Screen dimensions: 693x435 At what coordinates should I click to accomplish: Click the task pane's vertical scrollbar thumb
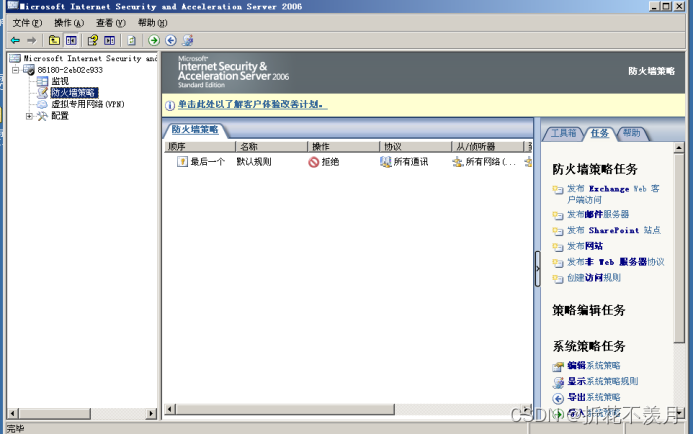pos(679,248)
